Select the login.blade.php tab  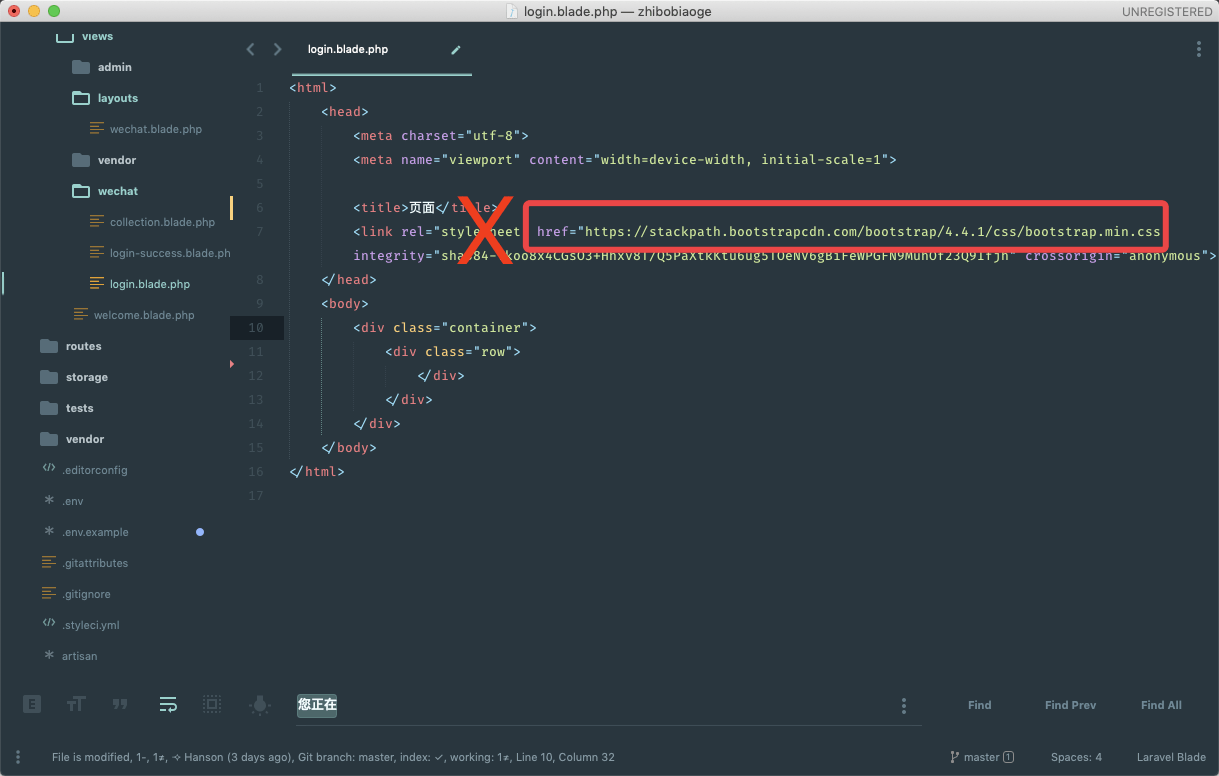tap(348, 49)
